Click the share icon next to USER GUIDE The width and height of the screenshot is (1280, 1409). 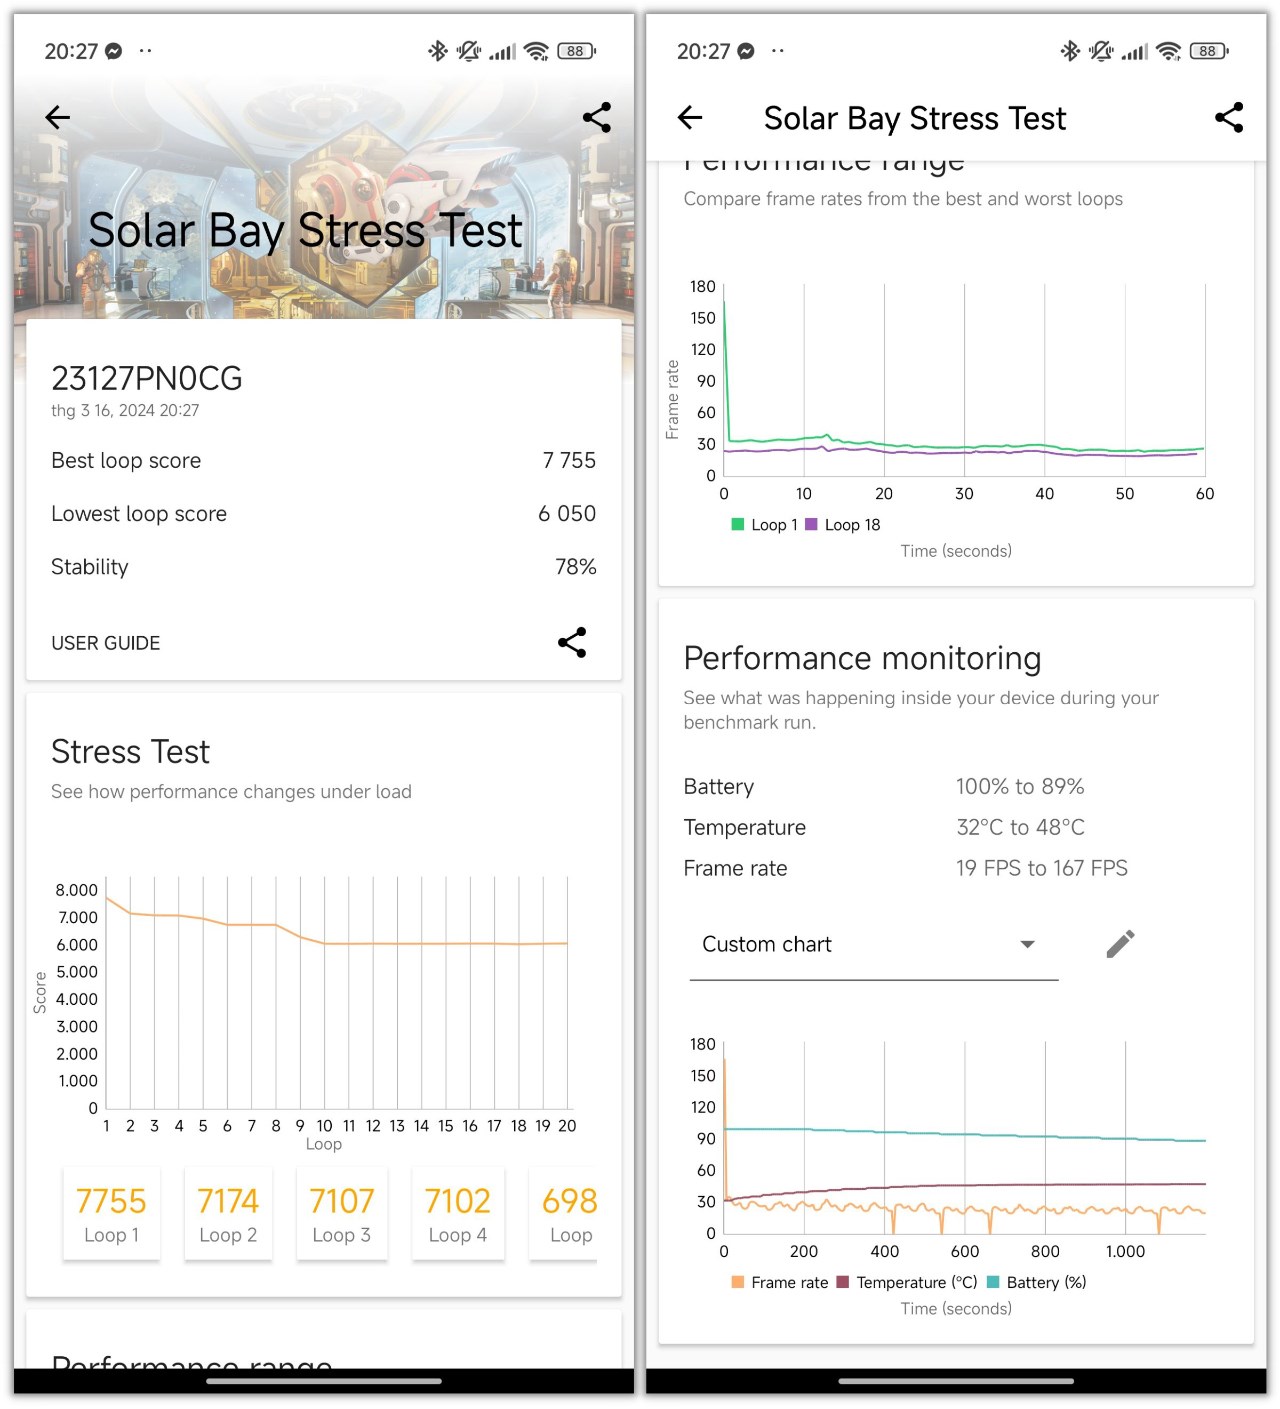(x=571, y=643)
